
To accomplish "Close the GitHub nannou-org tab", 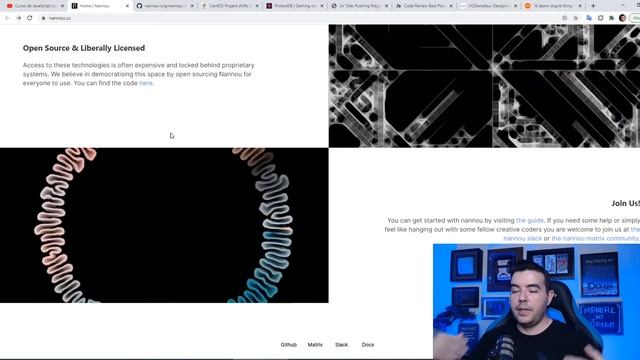I will click(192, 6).
